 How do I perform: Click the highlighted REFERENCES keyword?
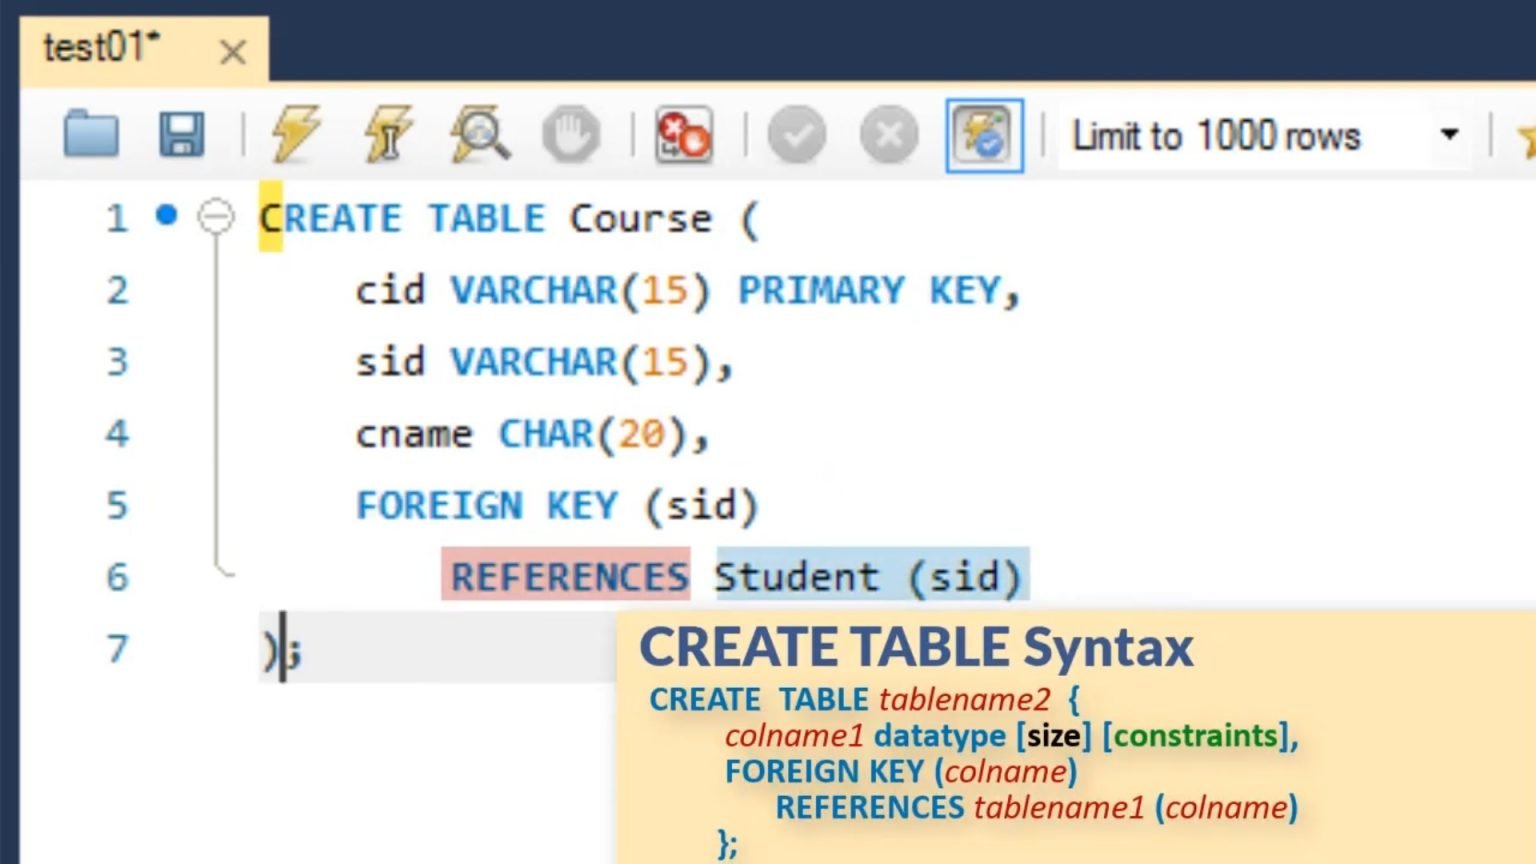[566, 575]
